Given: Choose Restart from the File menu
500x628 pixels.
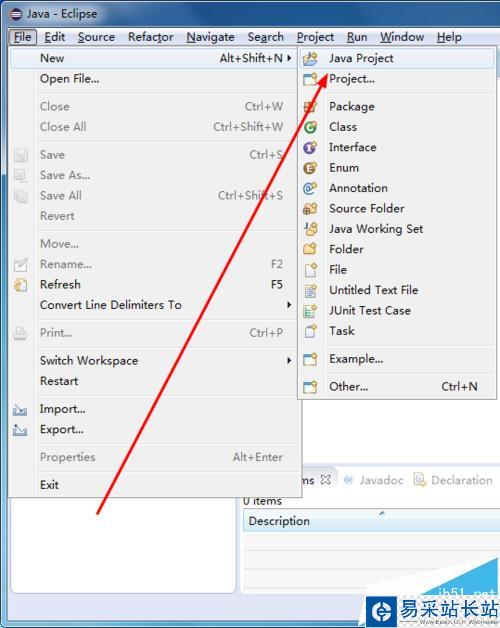Looking at the screenshot, I should (x=154, y=381).
